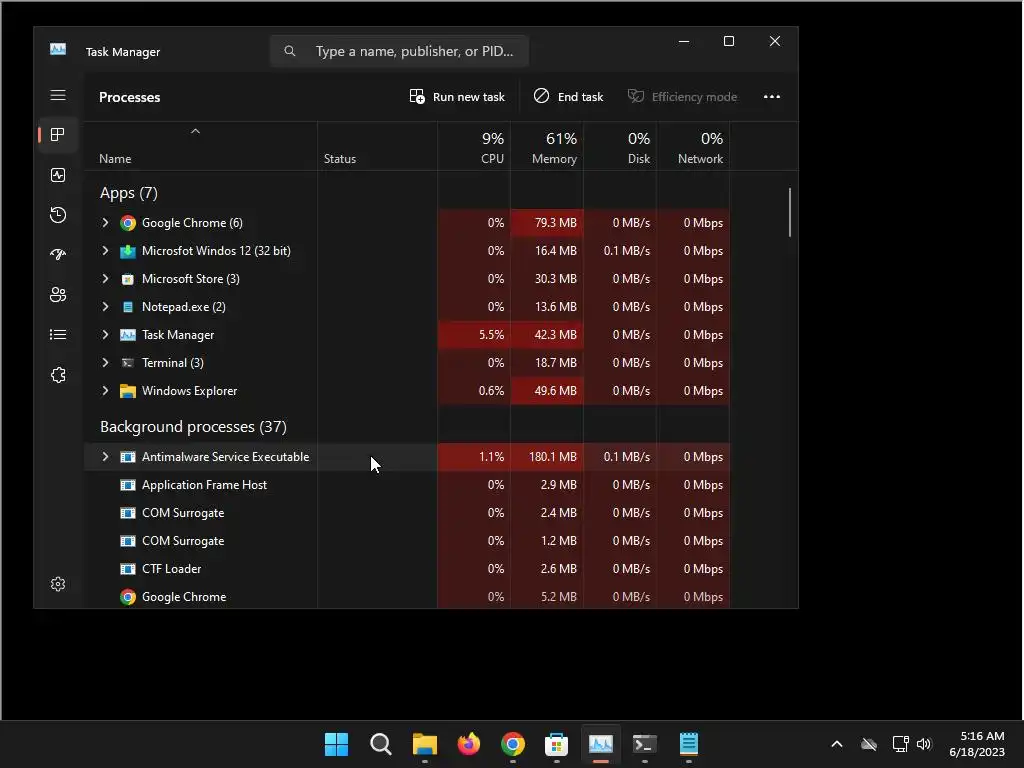Click the process list vertical scrollbar
Image resolution: width=1024 pixels, height=768 pixels.
[790, 212]
